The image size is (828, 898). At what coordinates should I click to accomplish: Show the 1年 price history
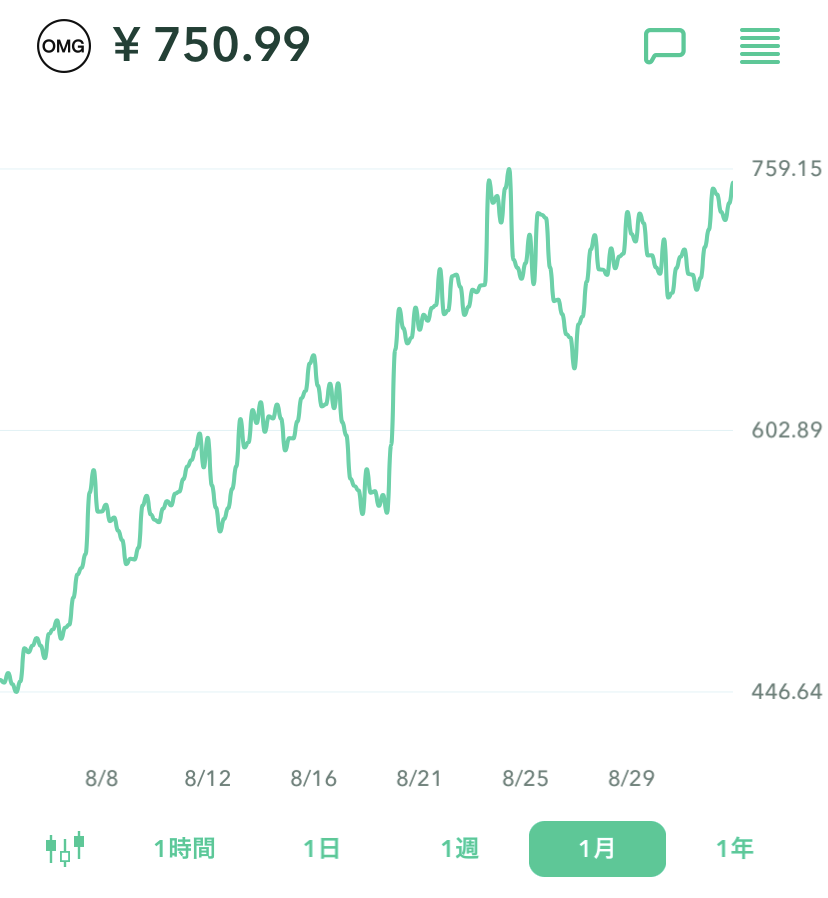pos(735,849)
